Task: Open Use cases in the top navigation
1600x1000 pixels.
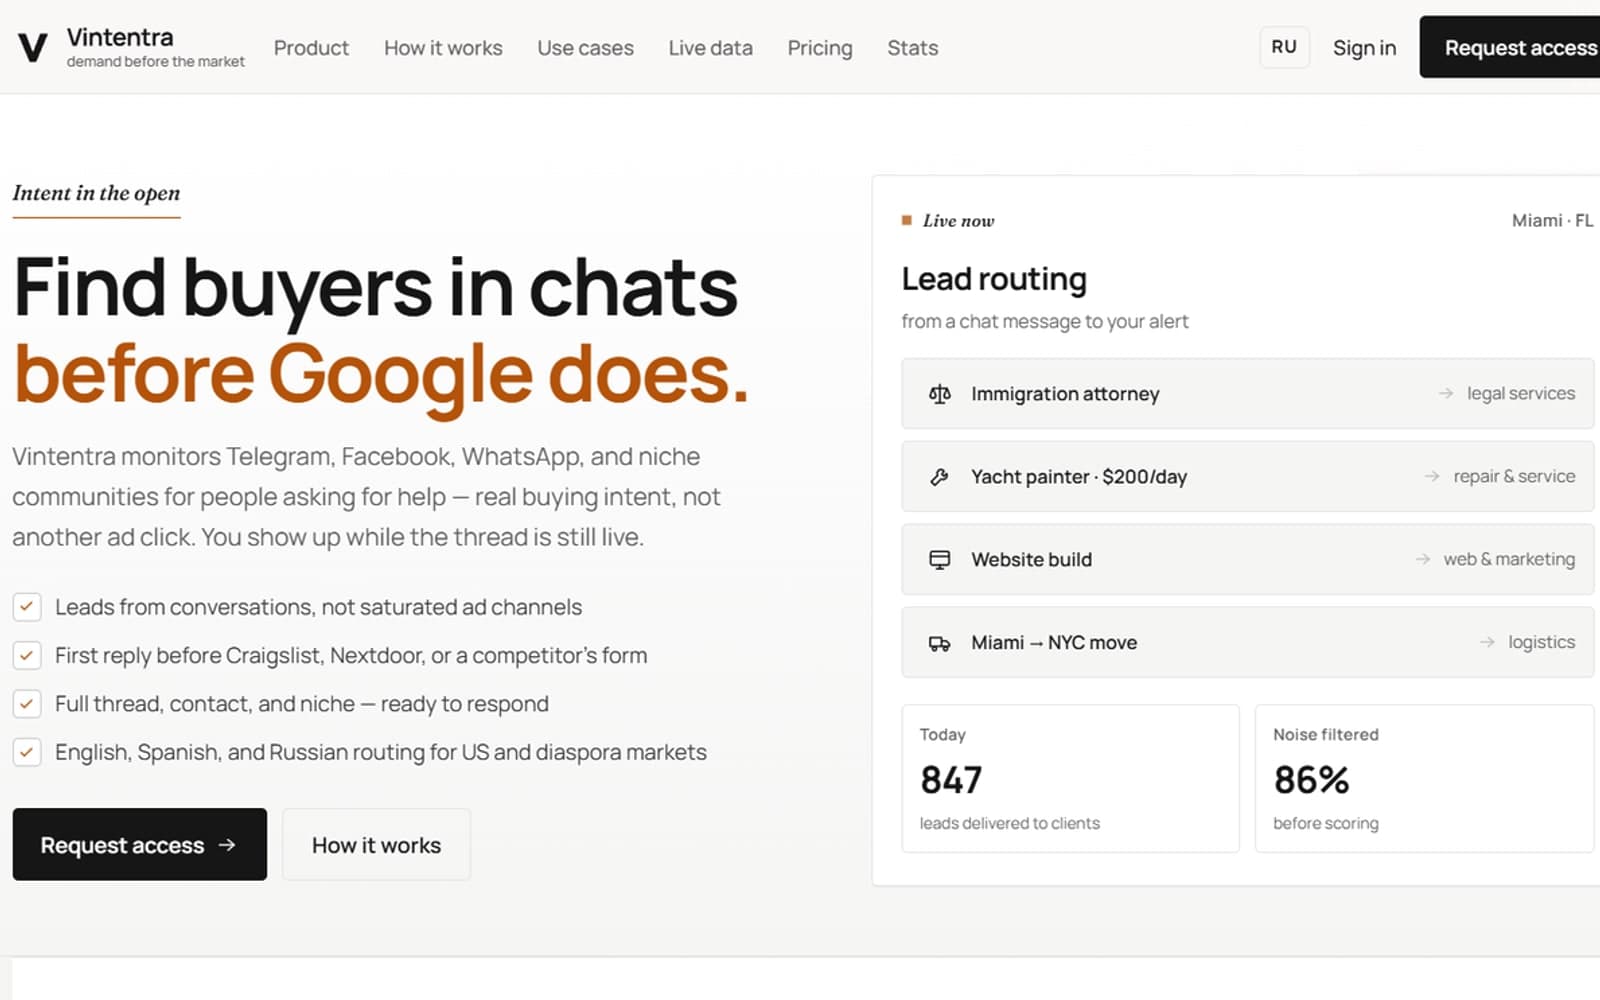Action: click(x=585, y=48)
